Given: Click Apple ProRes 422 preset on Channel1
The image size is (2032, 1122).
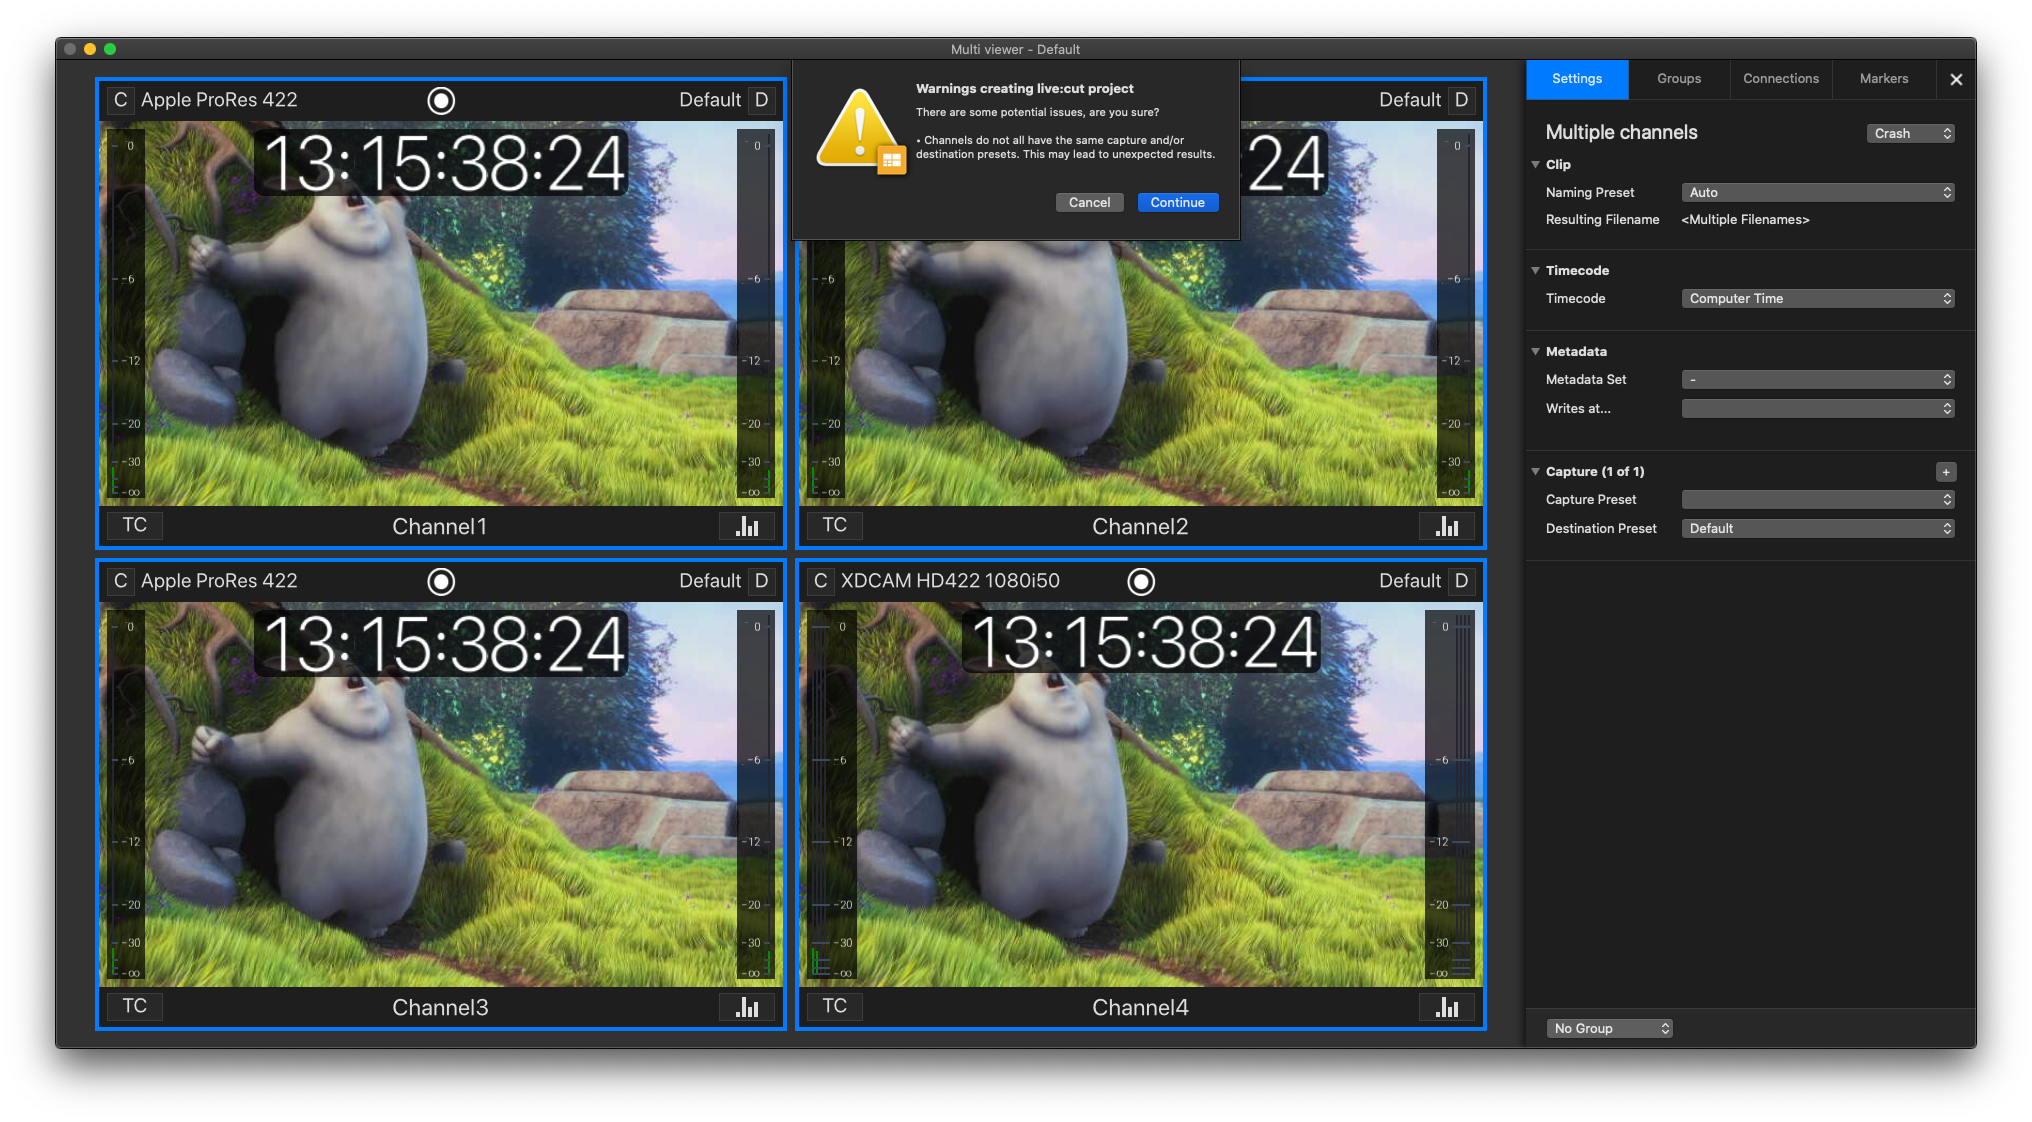Looking at the screenshot, I should pyautogui.click(x=219, y=100).
